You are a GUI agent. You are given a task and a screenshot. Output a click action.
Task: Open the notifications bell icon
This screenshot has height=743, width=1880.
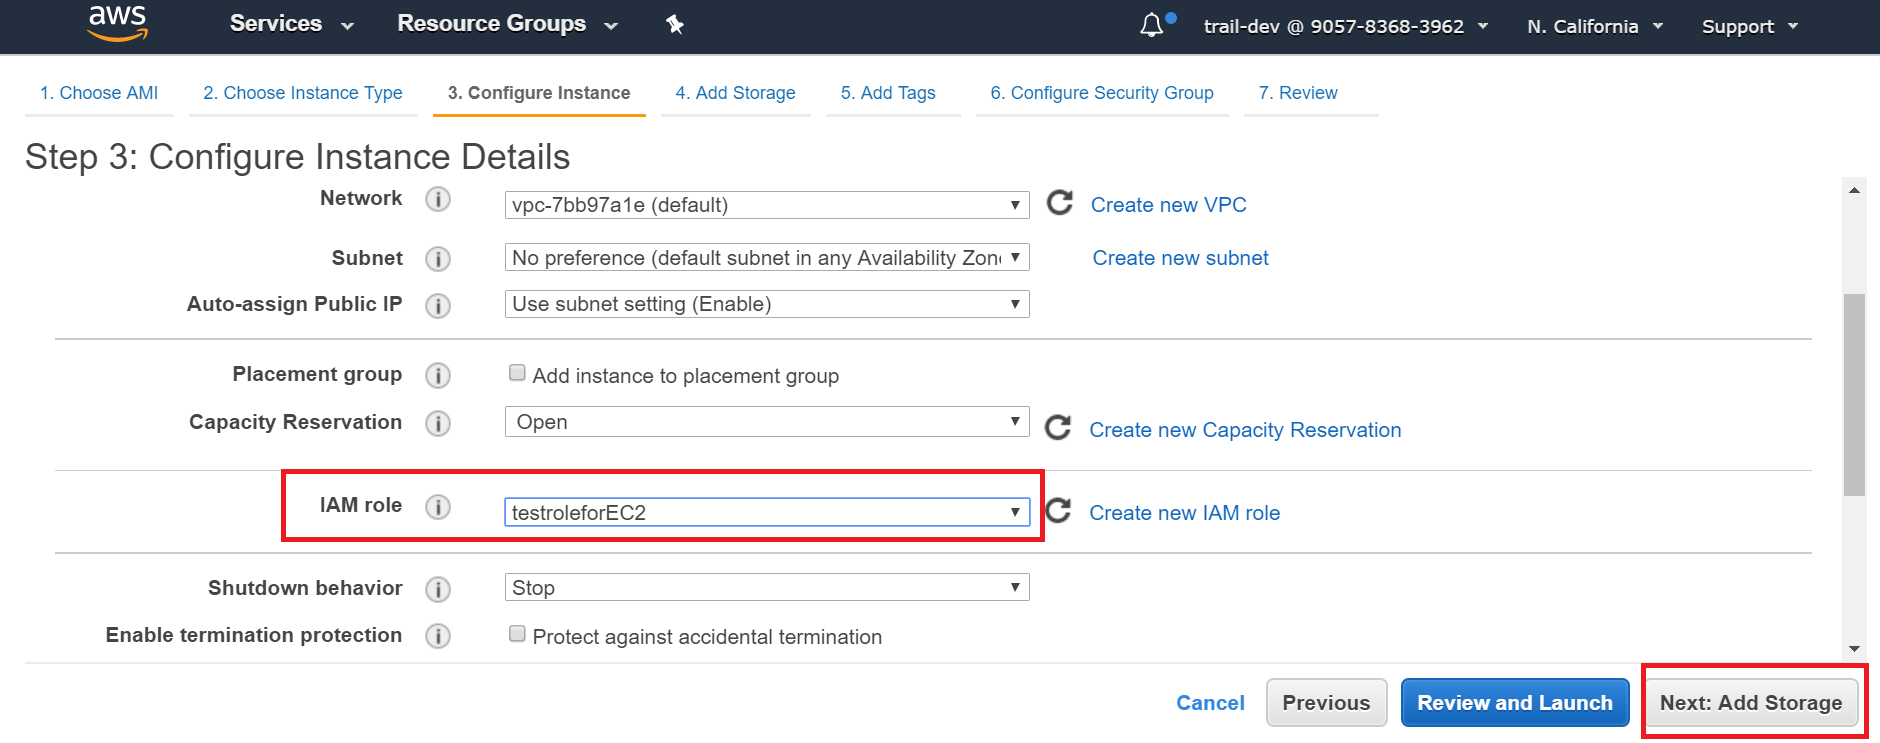[x=1151, y=25]
